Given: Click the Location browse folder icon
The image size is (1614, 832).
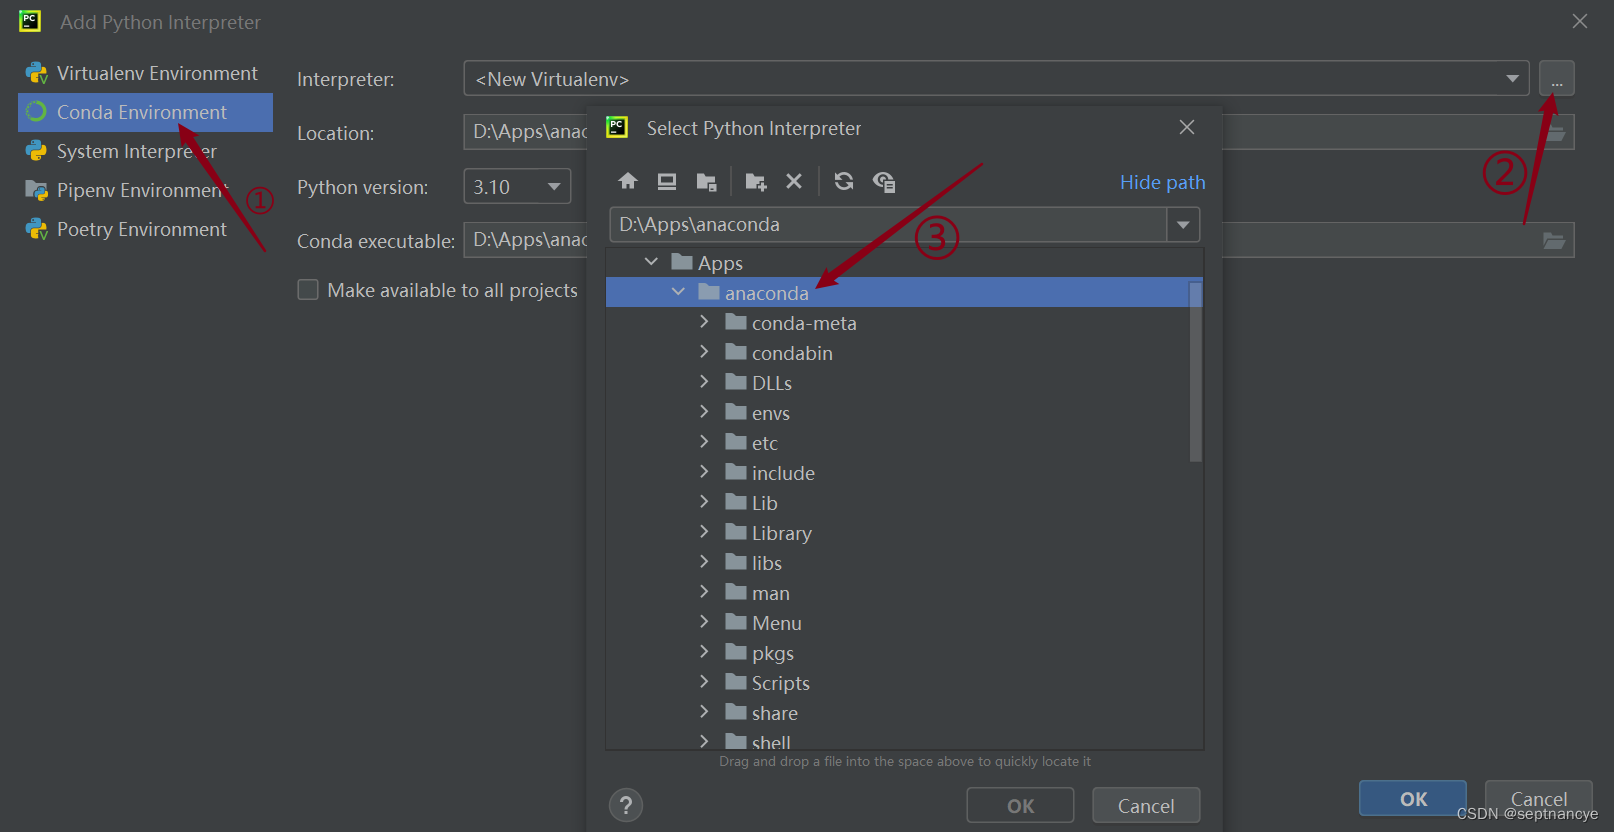Looking at the screenshot, I should (1556, 132).
